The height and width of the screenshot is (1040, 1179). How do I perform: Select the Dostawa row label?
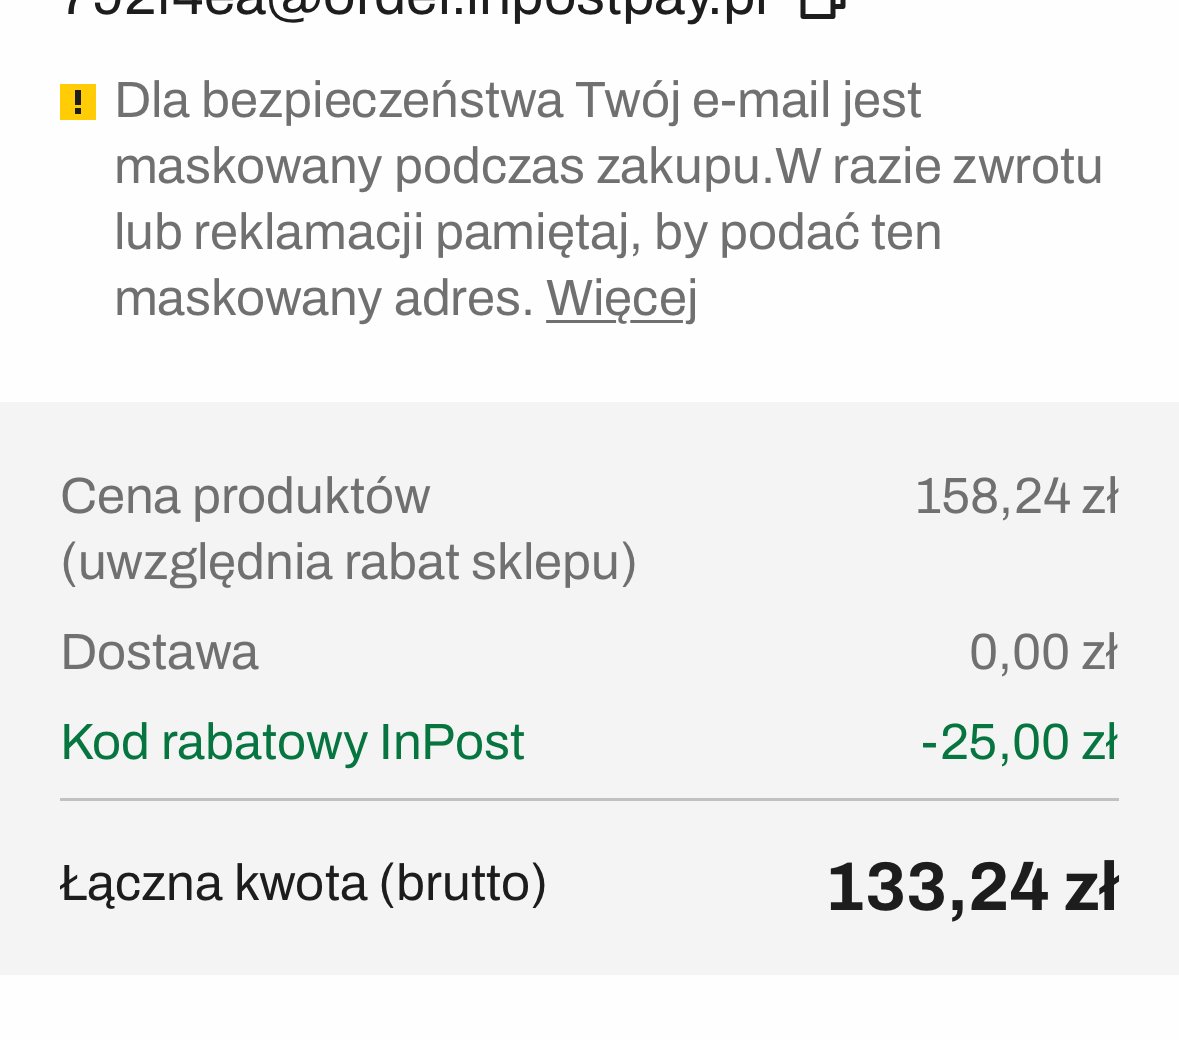[159, 652]
